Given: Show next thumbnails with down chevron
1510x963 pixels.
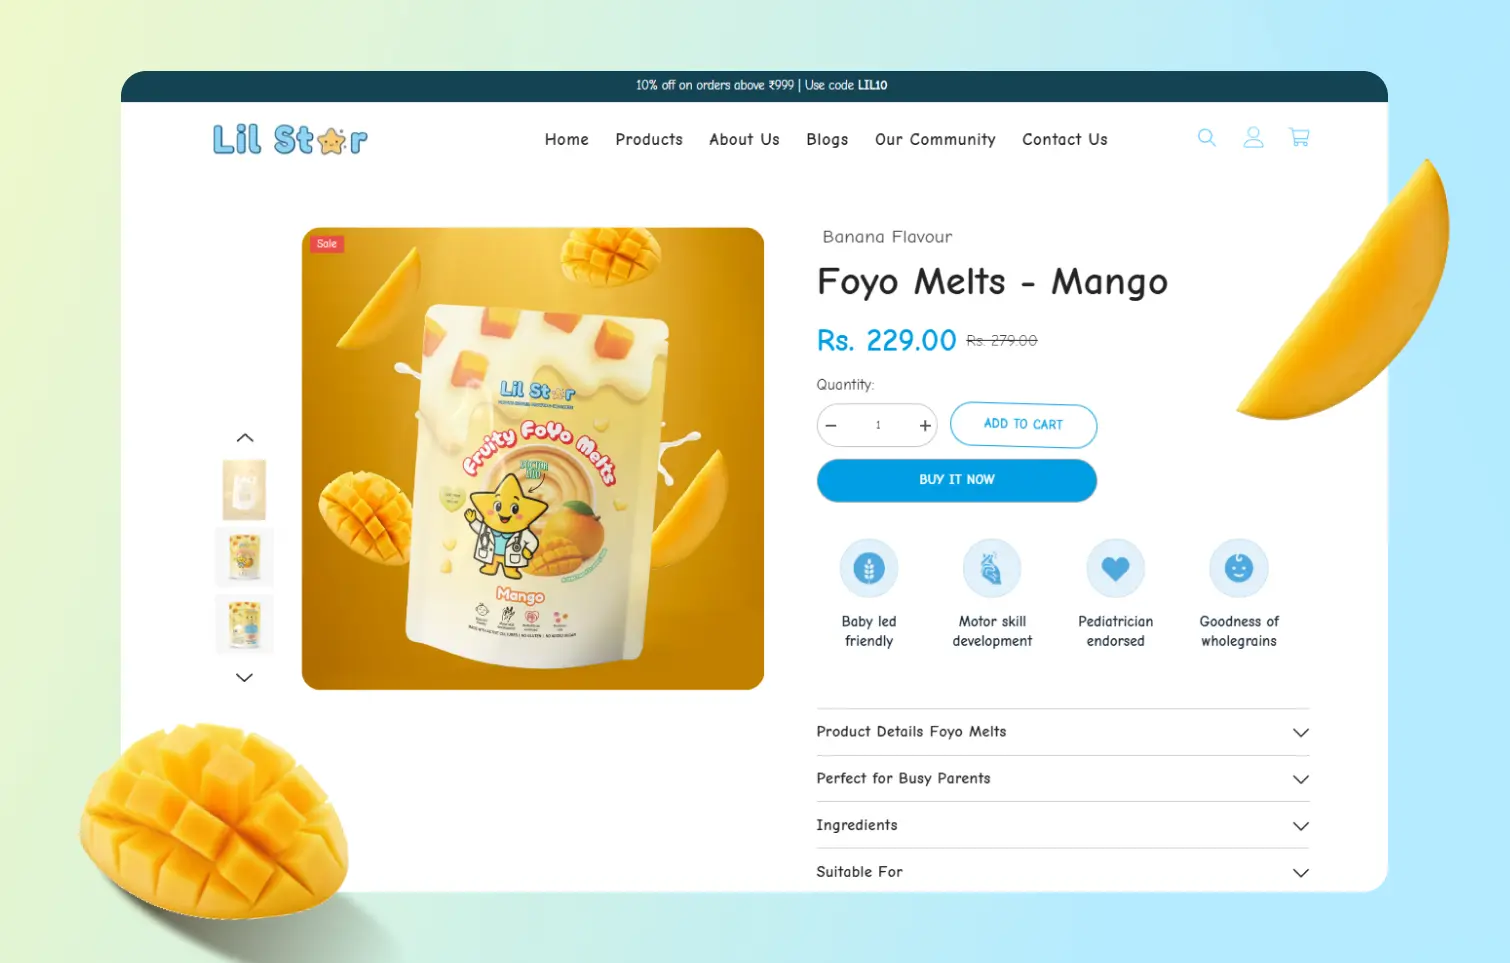Looking at the screenshot, I should coord(245,677).
